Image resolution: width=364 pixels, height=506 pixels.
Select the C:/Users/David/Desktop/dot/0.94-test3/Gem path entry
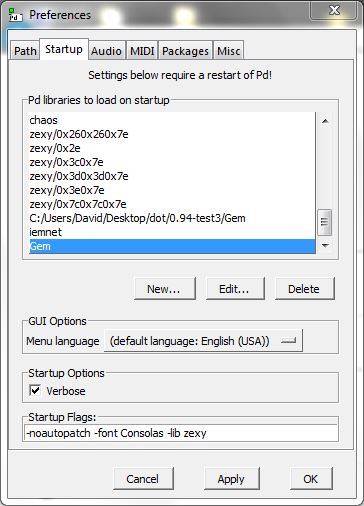click(x=172, y=218)
